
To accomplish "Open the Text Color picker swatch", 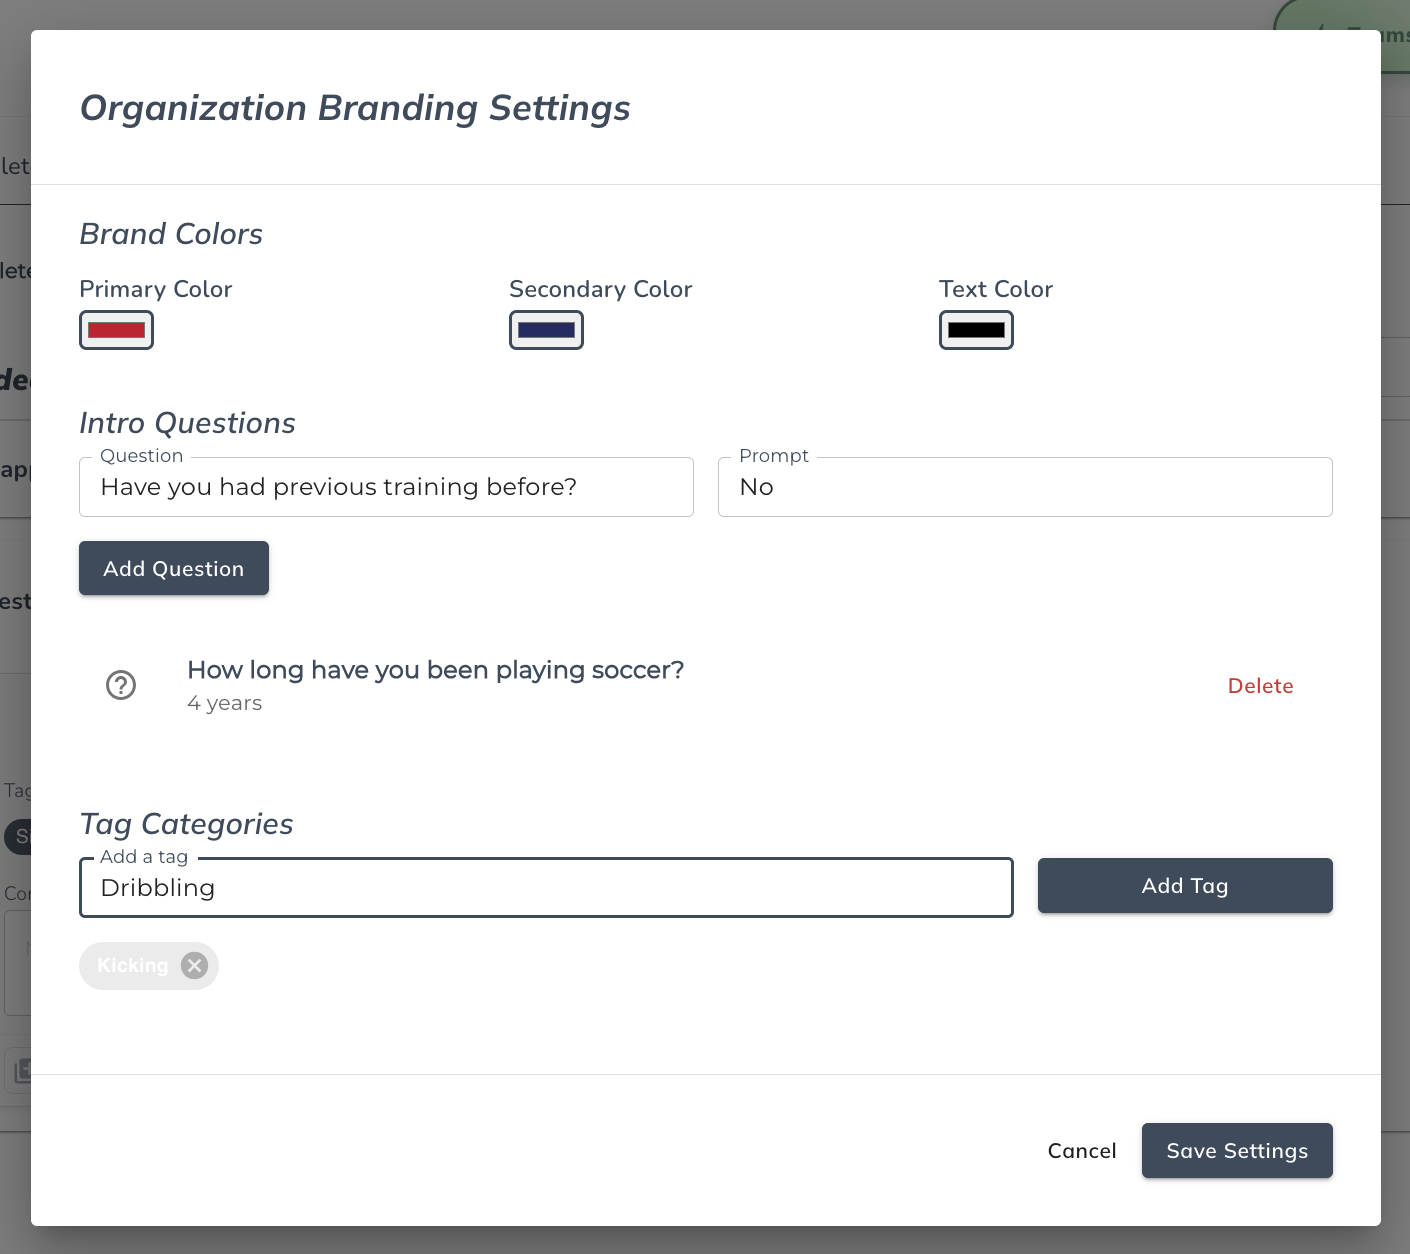I will [x=976, y=330].
